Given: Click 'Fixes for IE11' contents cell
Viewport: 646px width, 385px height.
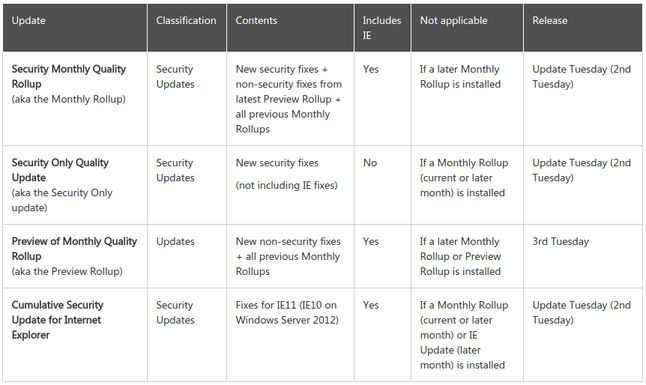Looking at the screenshot, I should click(x=287, y=312).
